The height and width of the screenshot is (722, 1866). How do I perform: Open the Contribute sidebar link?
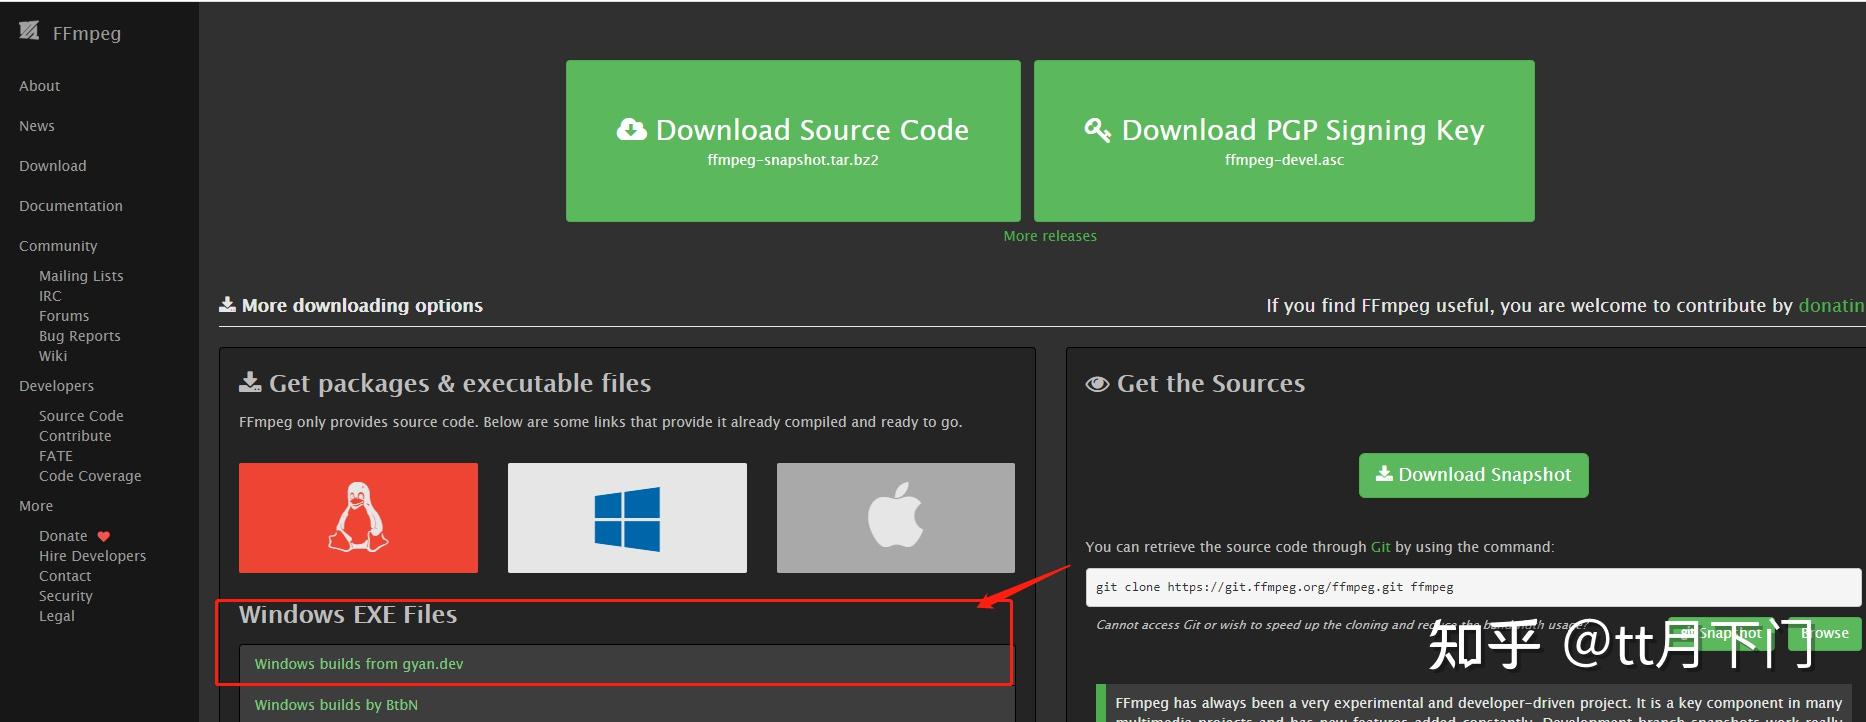tap(75, 436)
